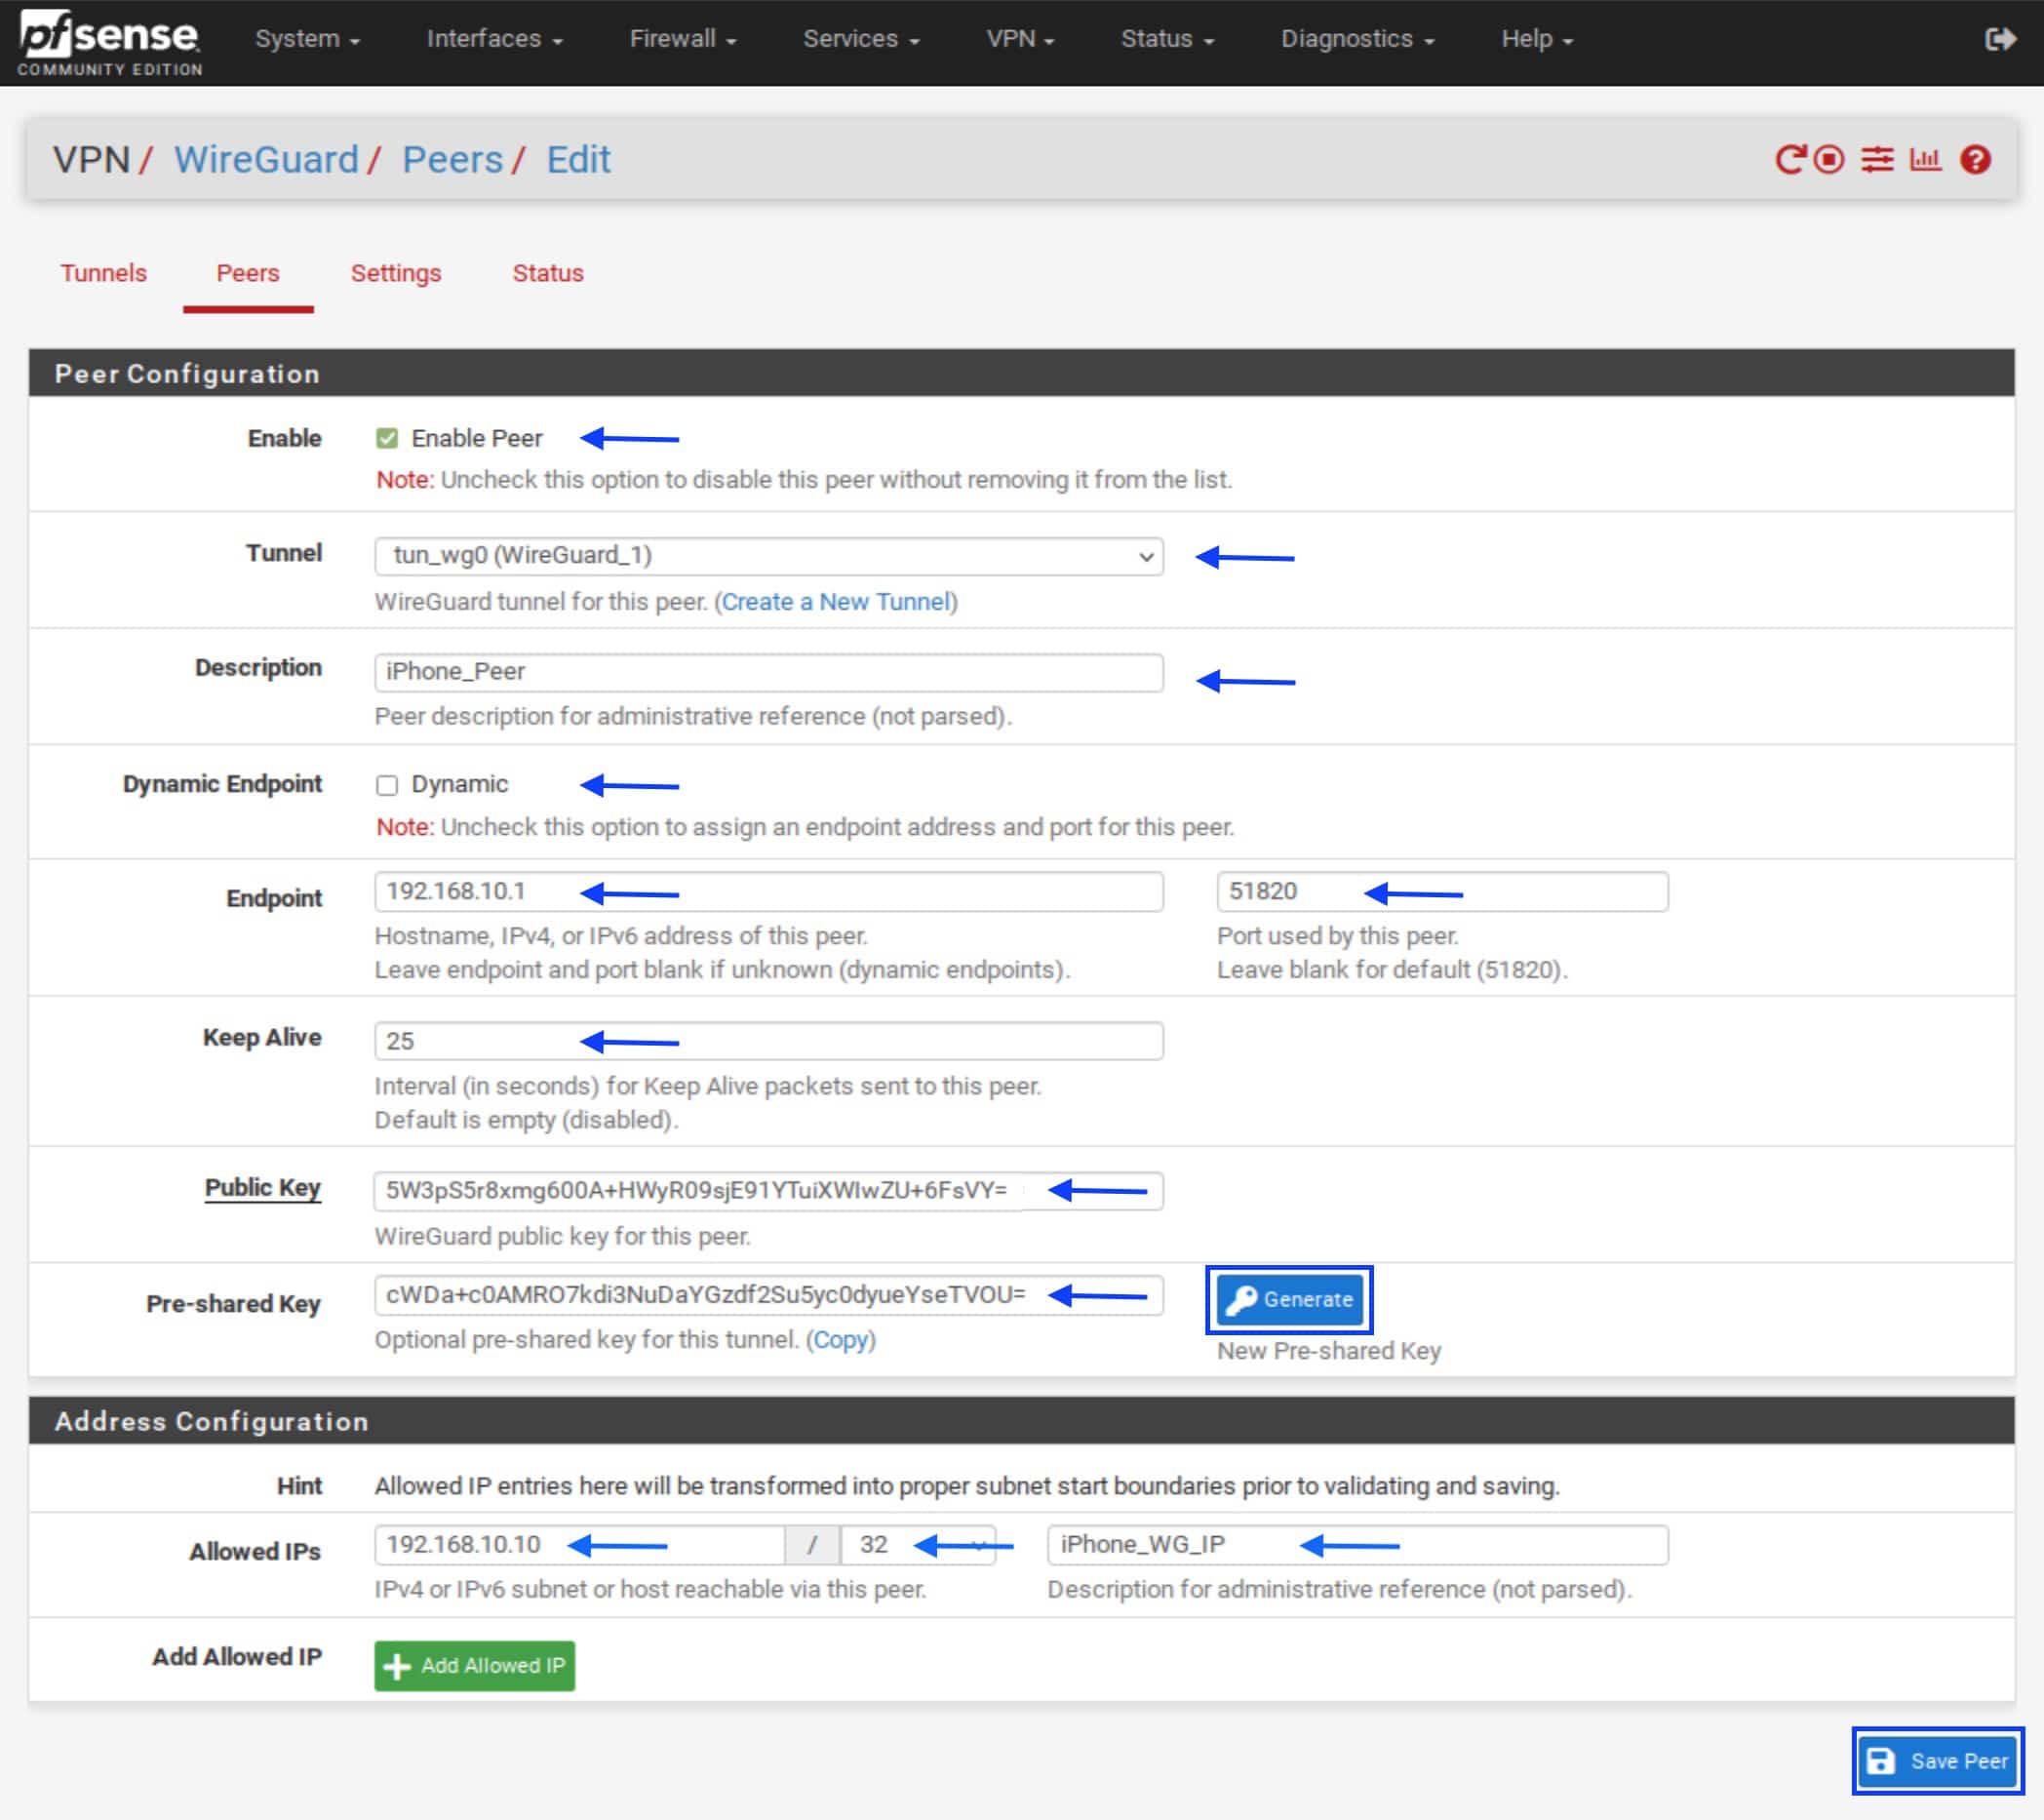
Task: Follow the Create a New Tunnel link
Action: [x=835, y=602]
